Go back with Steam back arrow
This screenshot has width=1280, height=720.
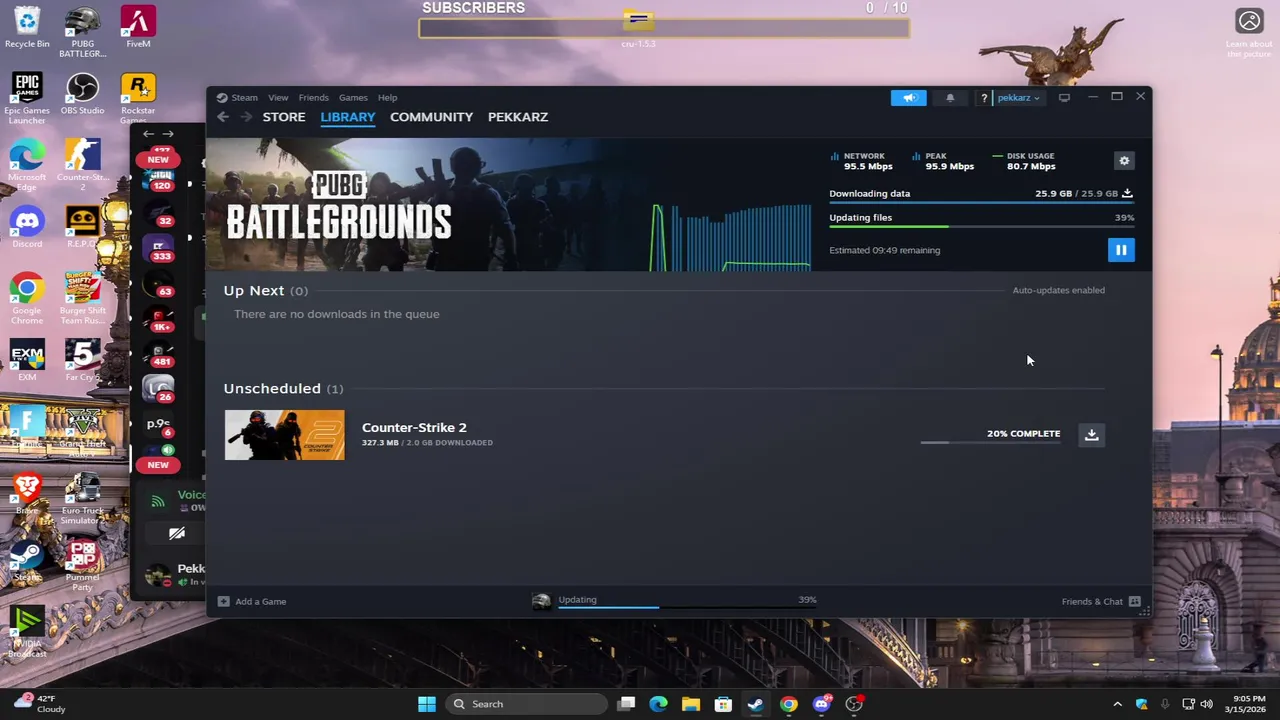pyautogui.click(x=223, y=117)
